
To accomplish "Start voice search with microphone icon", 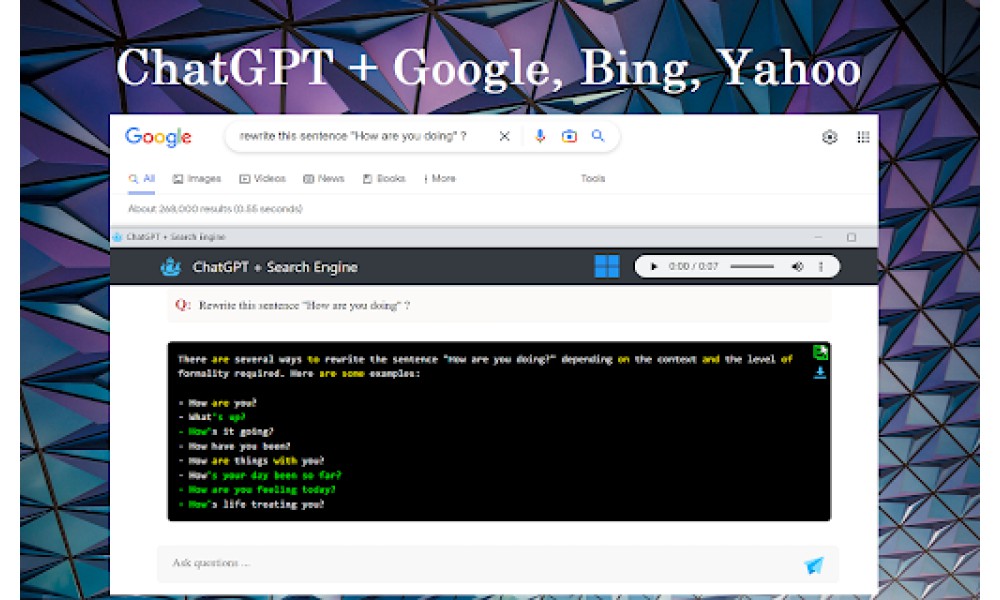I will 540,136.
